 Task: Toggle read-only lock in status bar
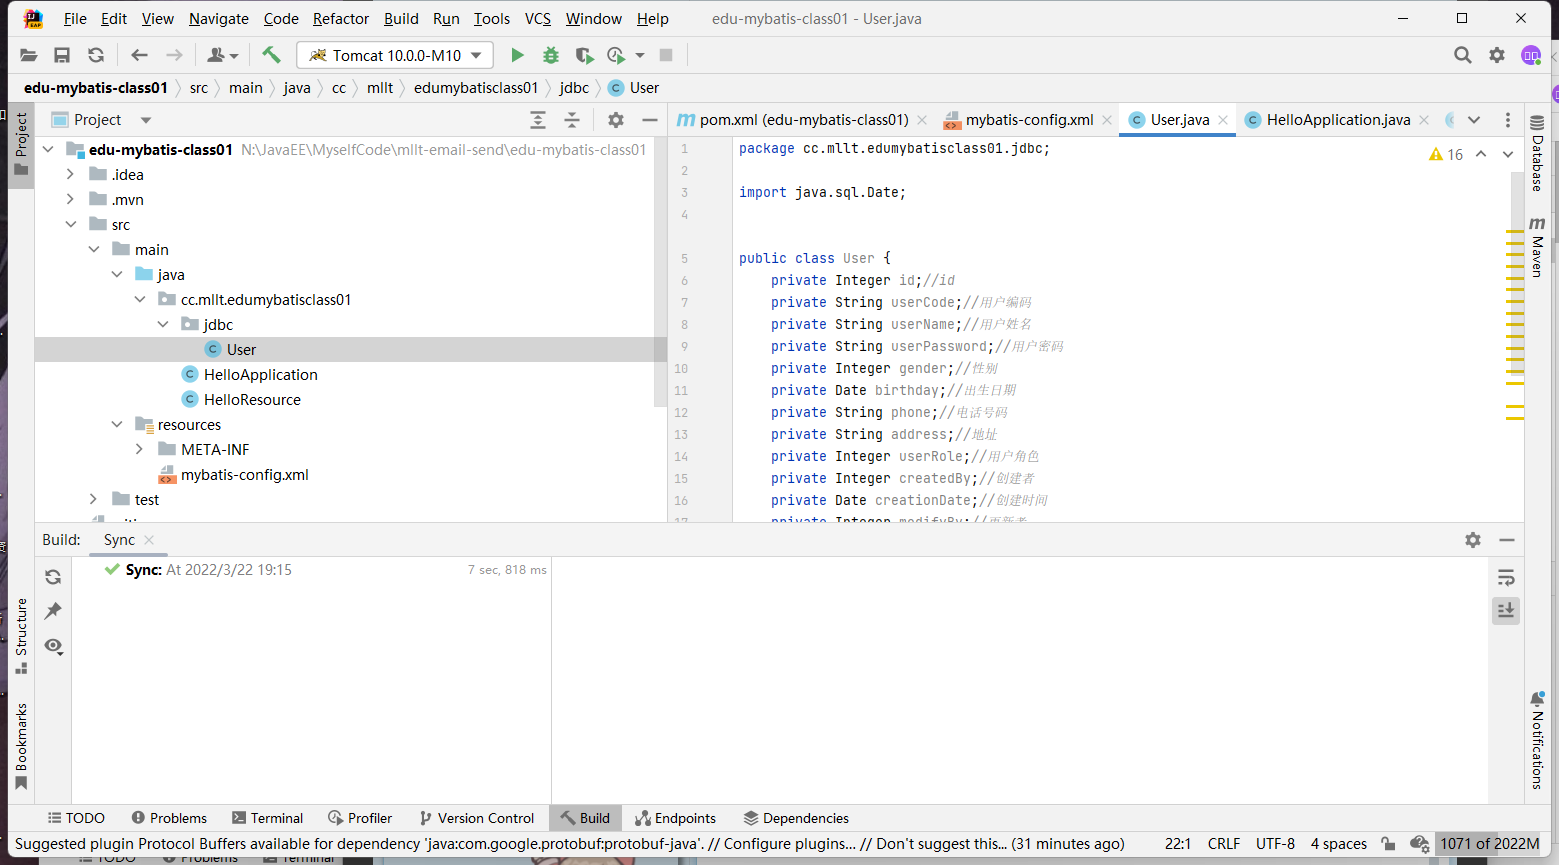[1388, 844]
